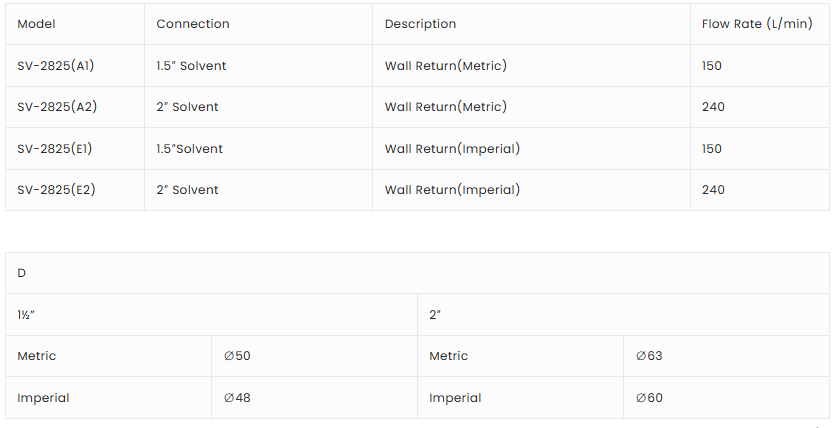Click the 1½" size heading cell
The width and height of the screenshot is (838, 428).
point(26,315)
